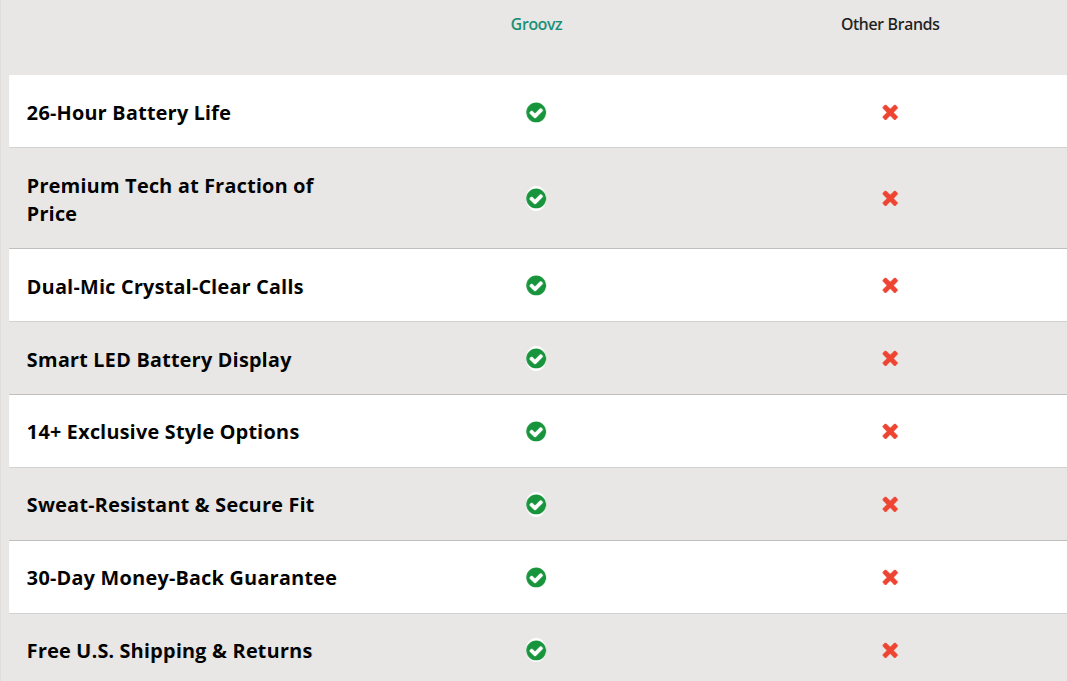1067x681 pixels.
Task: Click the checkmark for Smart LED Battery Display
Action: (536, 358)
